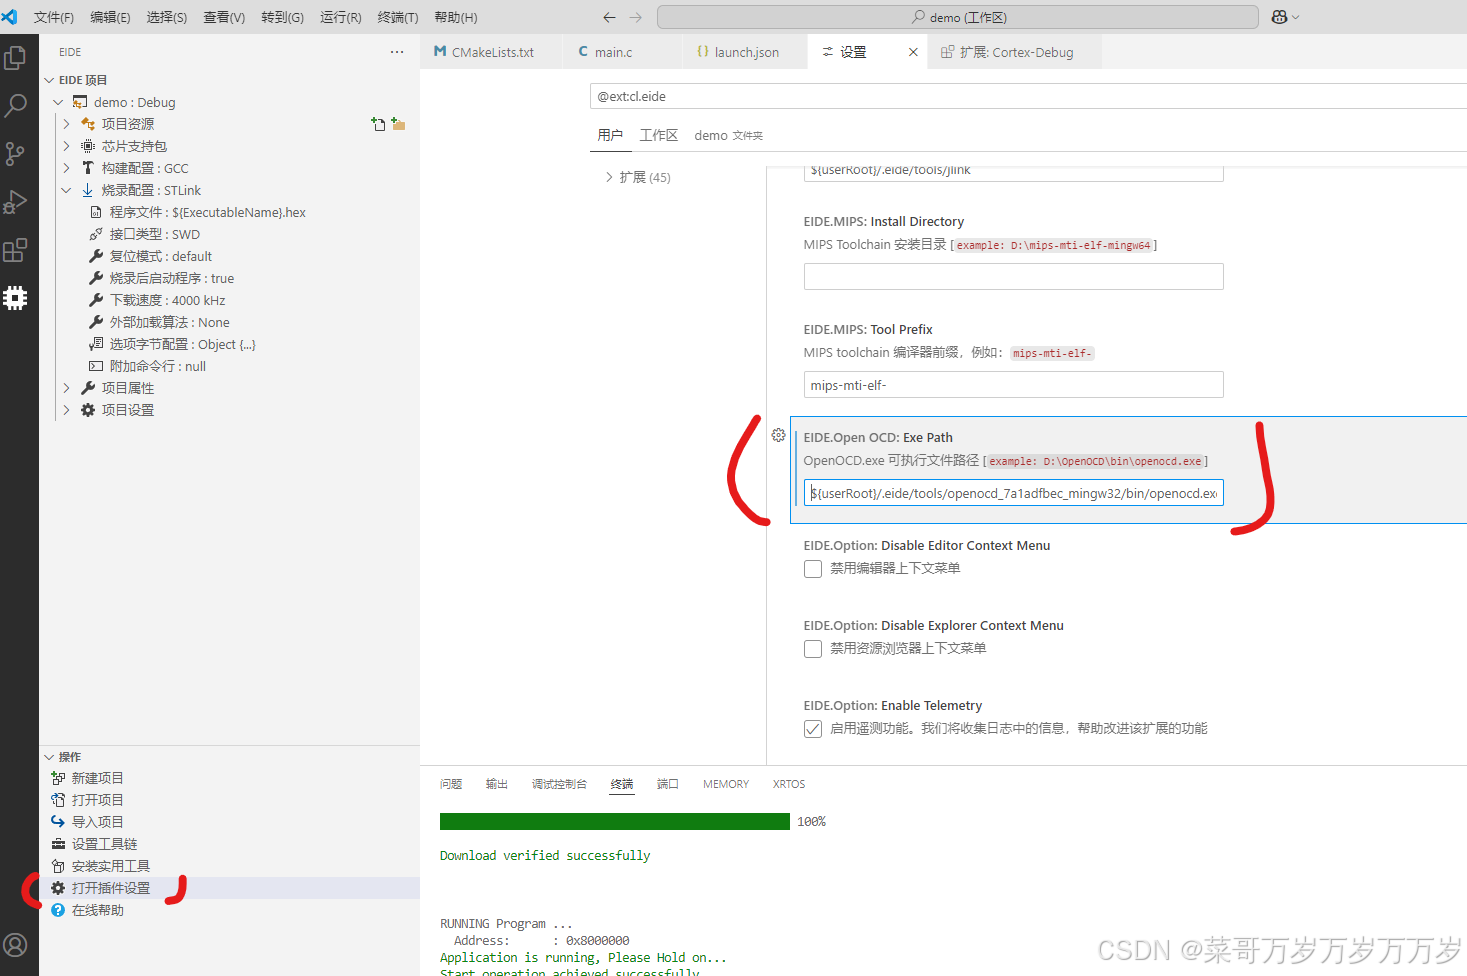This screenshot has width=1467, height=976.
Task: Click the add folder icon on 项目资源 row
Action: click(x=398, y=124)
